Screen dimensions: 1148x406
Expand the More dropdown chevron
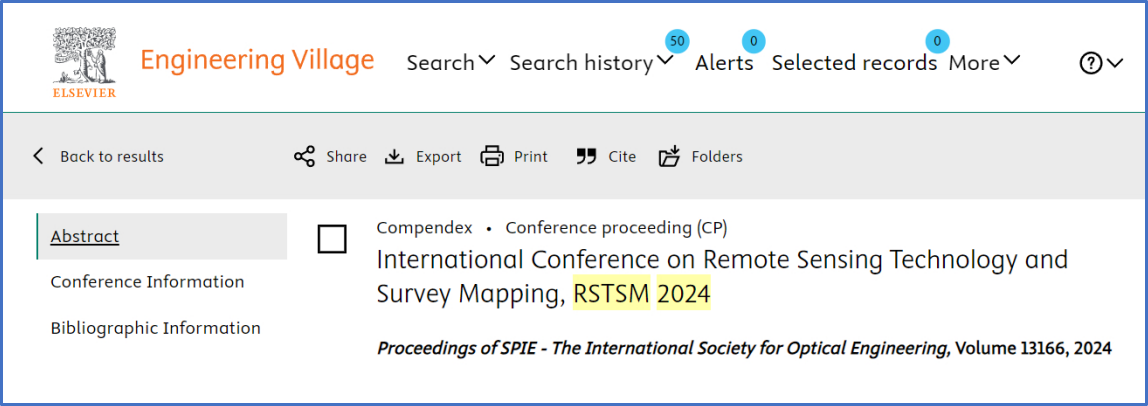1012,61
